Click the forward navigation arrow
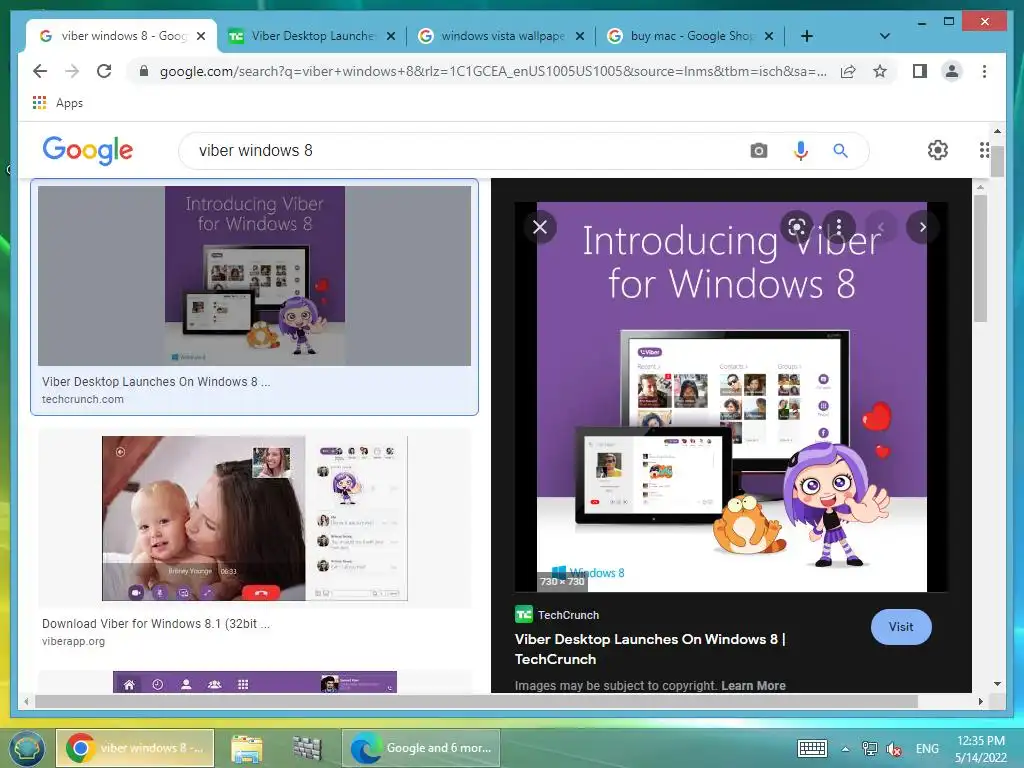The height and width of the screenshot is (768, 1024). [72, 71]
